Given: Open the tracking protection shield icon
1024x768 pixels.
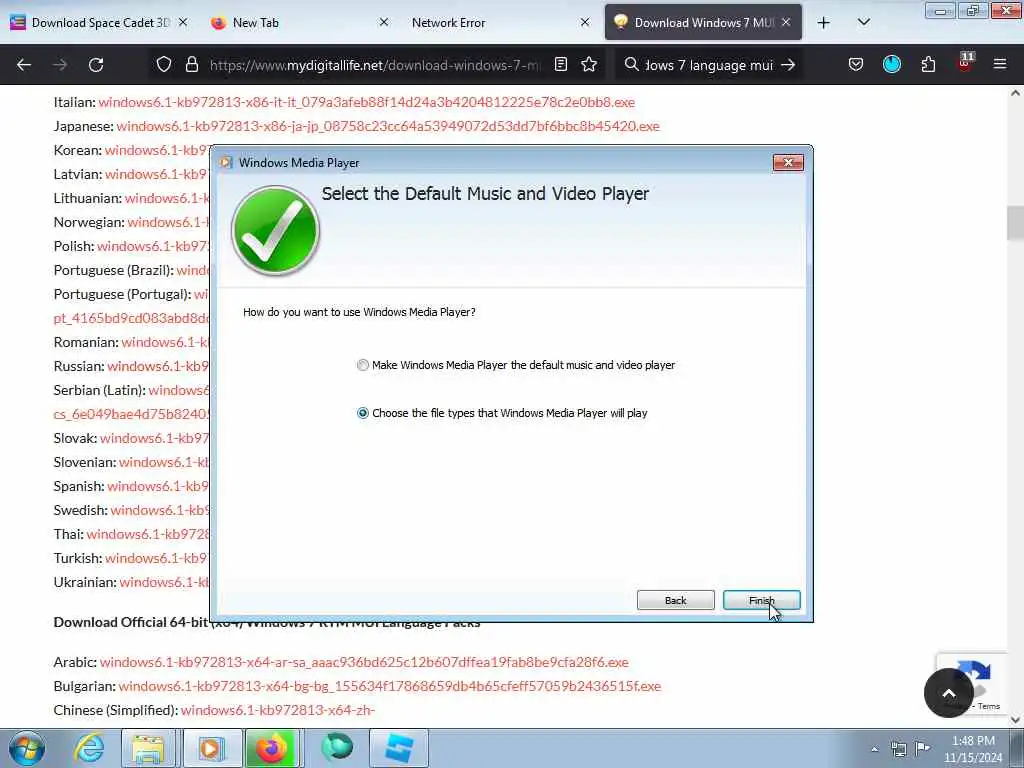Looking at the screenshot, I should (x=164, y=65).
